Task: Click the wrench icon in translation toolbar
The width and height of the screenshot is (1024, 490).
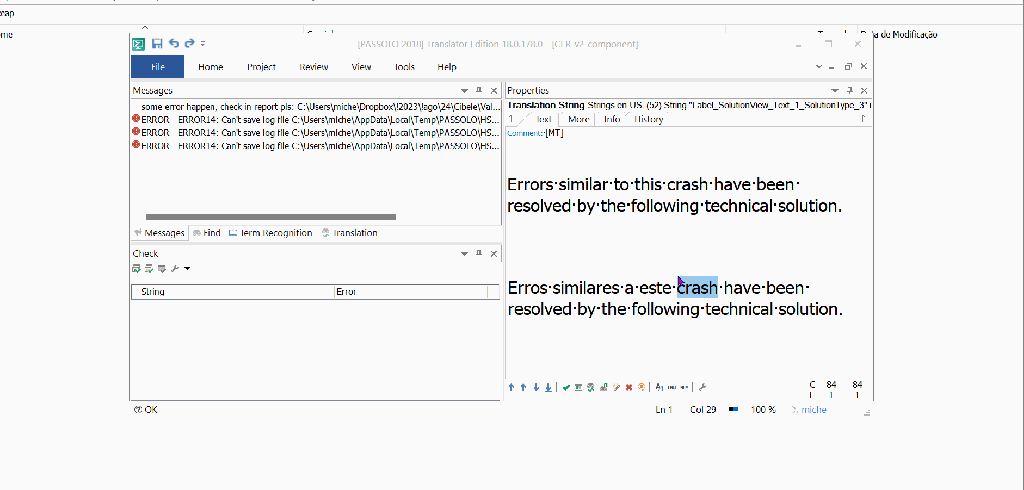Action: point(702,387)
